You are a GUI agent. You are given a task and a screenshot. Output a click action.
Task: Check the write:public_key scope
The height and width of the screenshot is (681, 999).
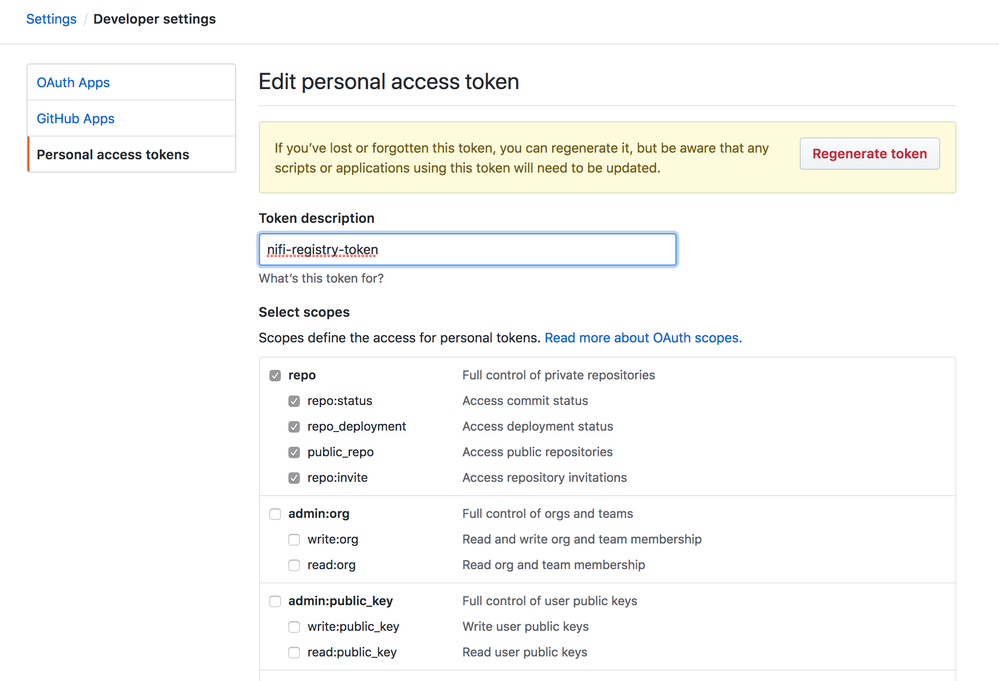[294, 627]
